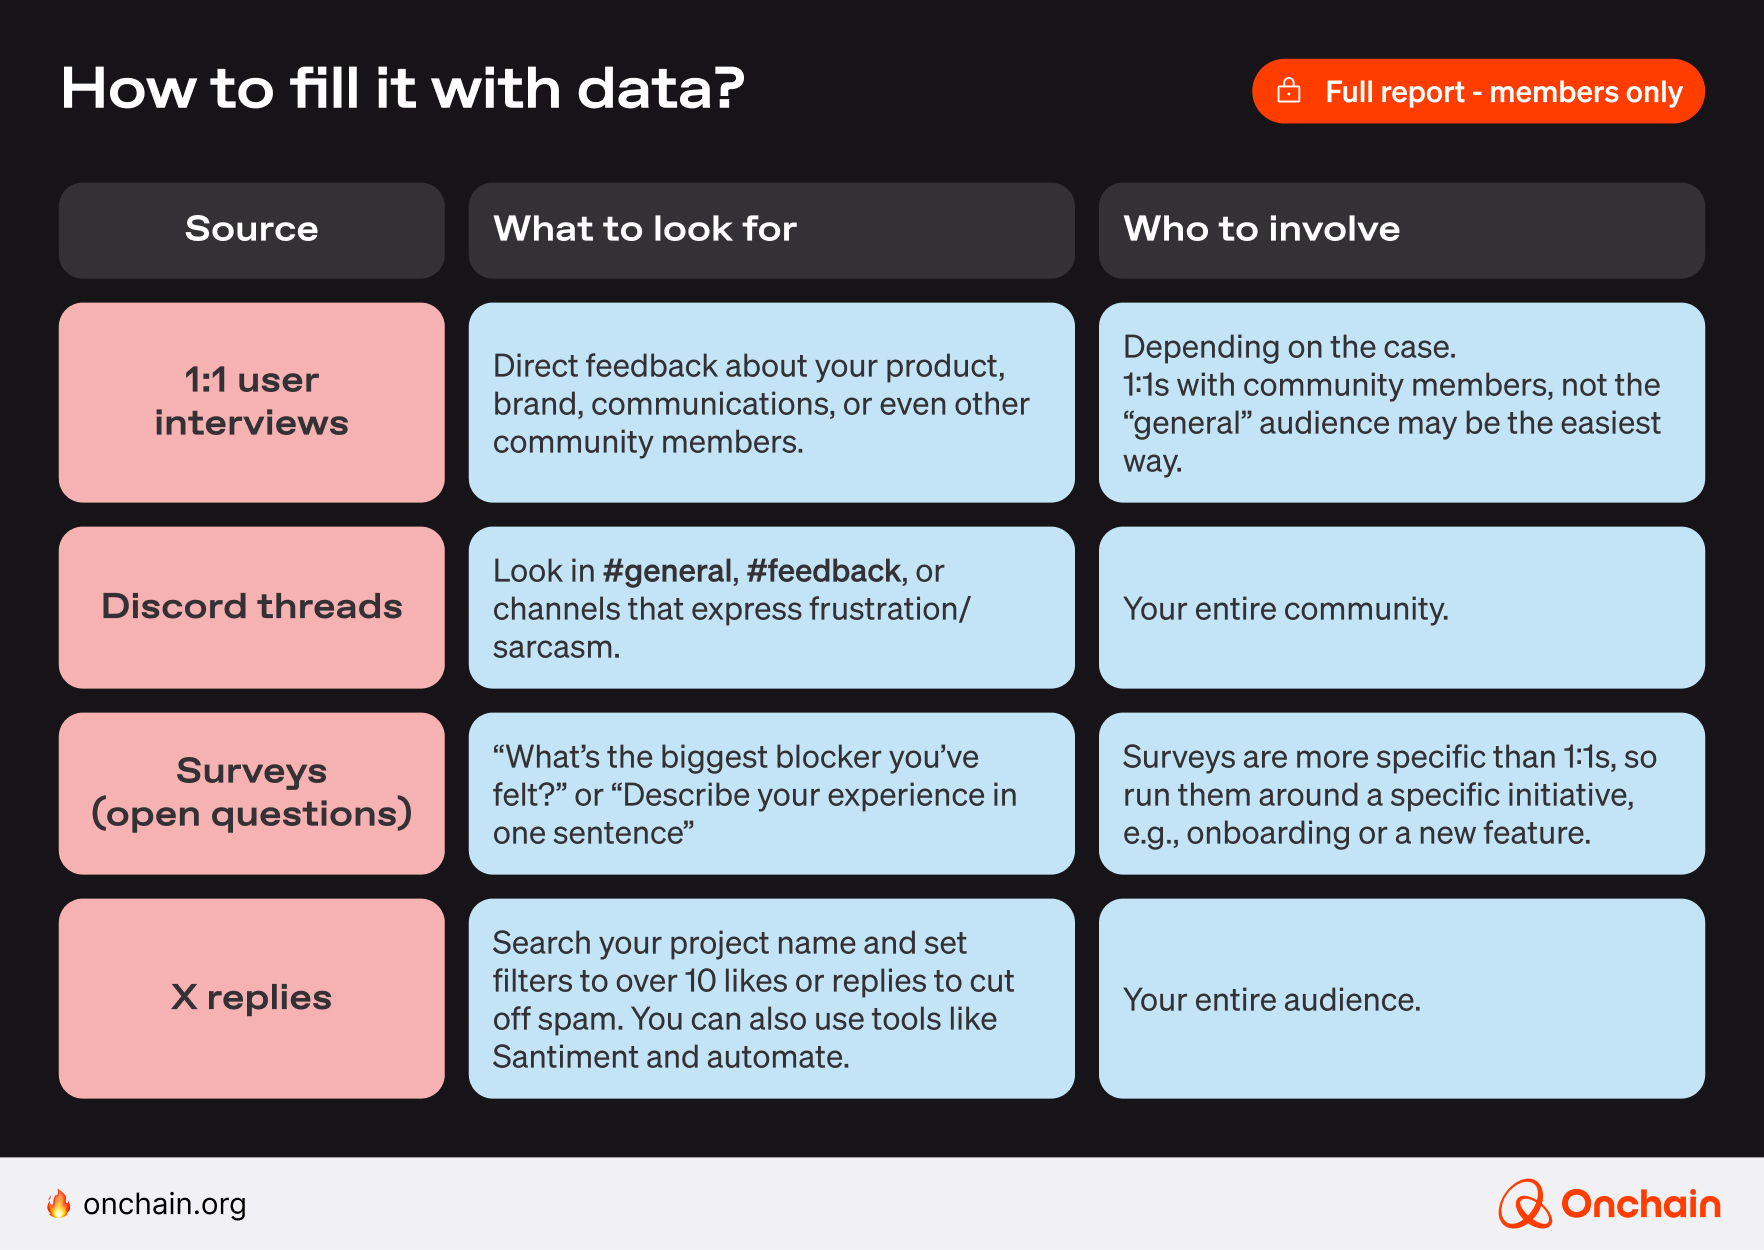Click the fire emoji beside onchain.org

pos(59,1204)
